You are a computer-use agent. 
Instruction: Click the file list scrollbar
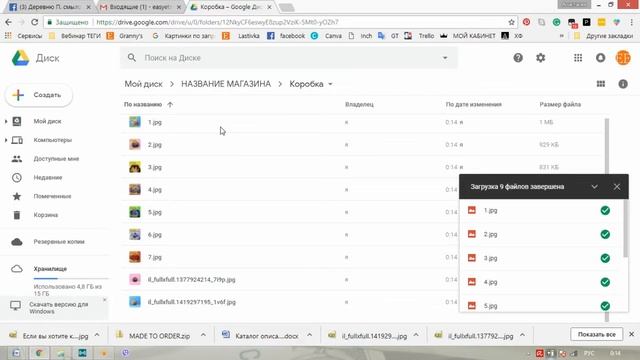click(607, 147)
